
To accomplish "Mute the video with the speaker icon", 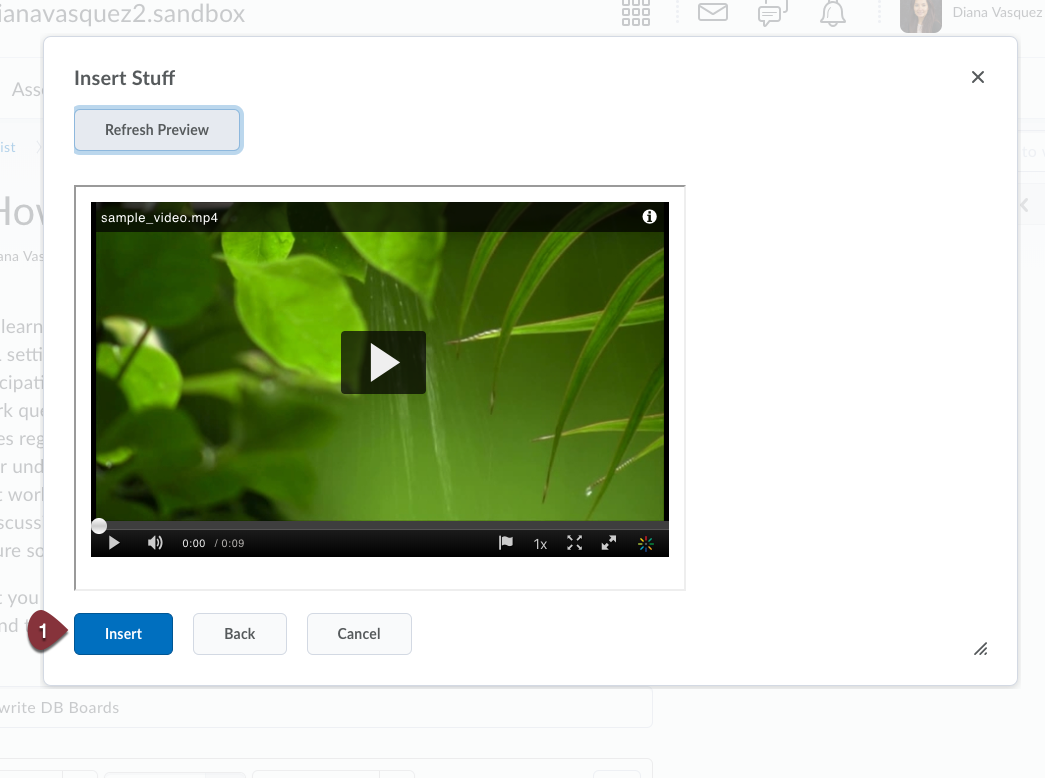I will coord(155,543).
